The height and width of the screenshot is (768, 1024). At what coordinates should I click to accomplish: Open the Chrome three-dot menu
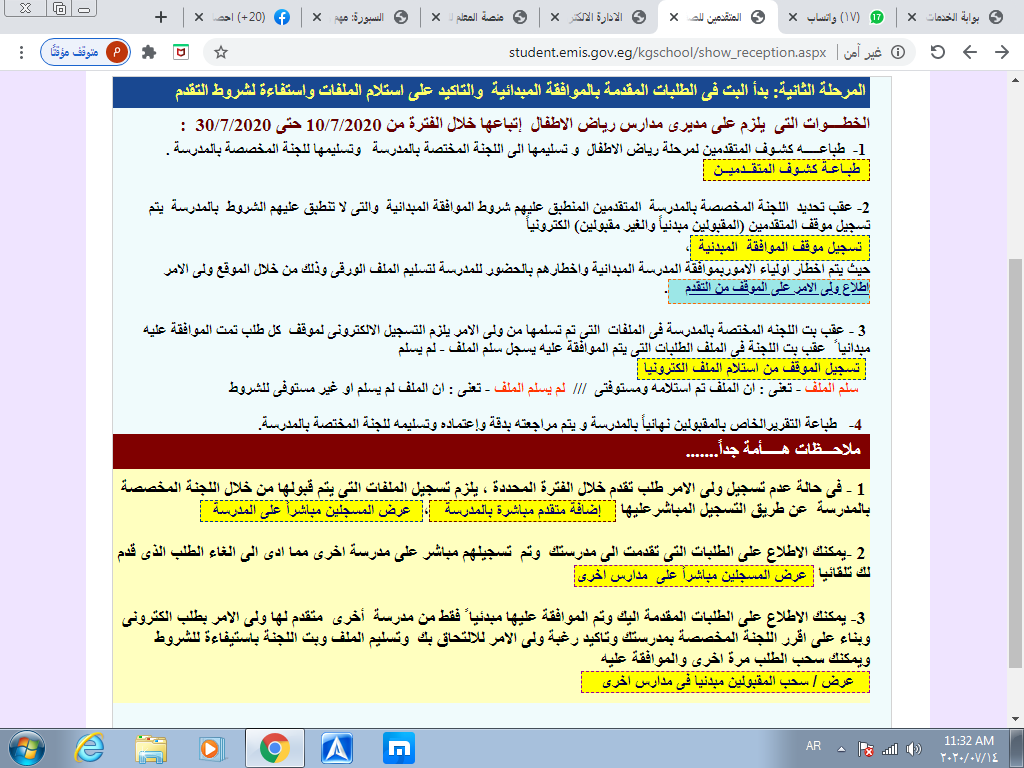point(22,52)
